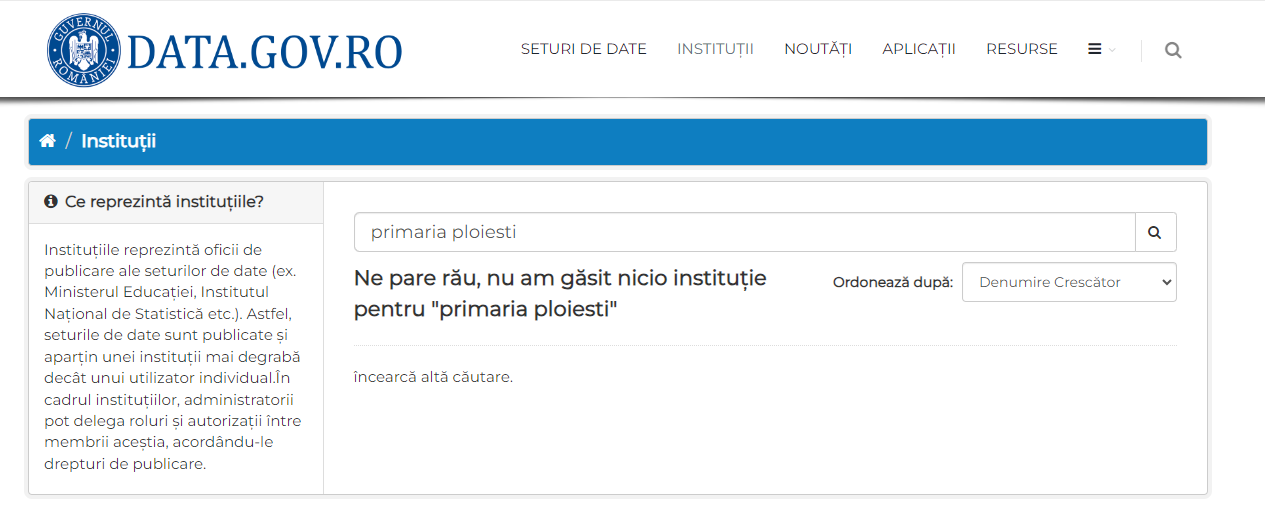The height and width of the screenshot is (509, 1265).
Task: Open the Resurse navigation link
Action: tap(1021, 49)
